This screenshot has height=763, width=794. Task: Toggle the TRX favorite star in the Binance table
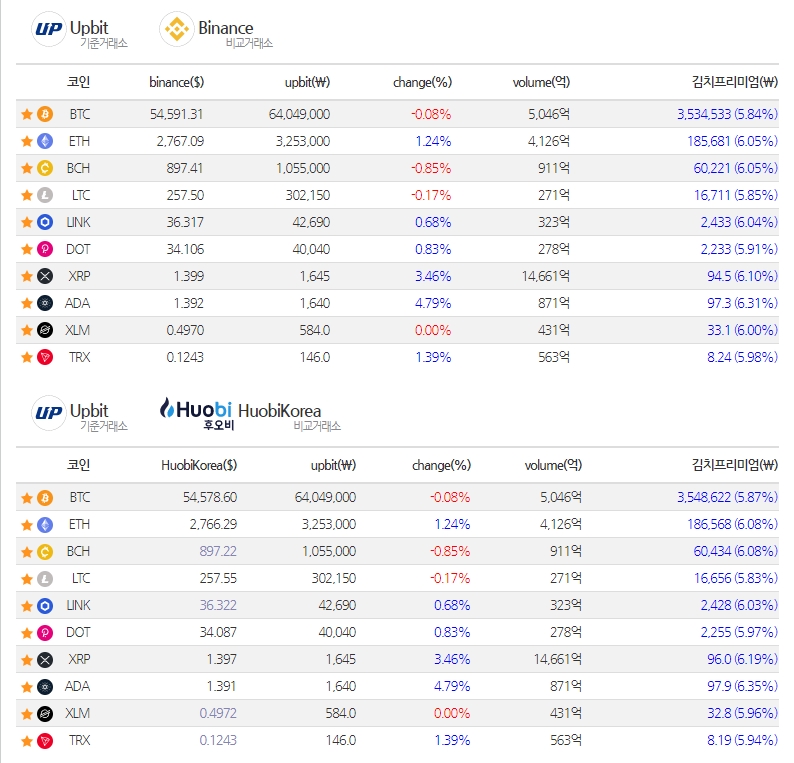click(27, 357)
